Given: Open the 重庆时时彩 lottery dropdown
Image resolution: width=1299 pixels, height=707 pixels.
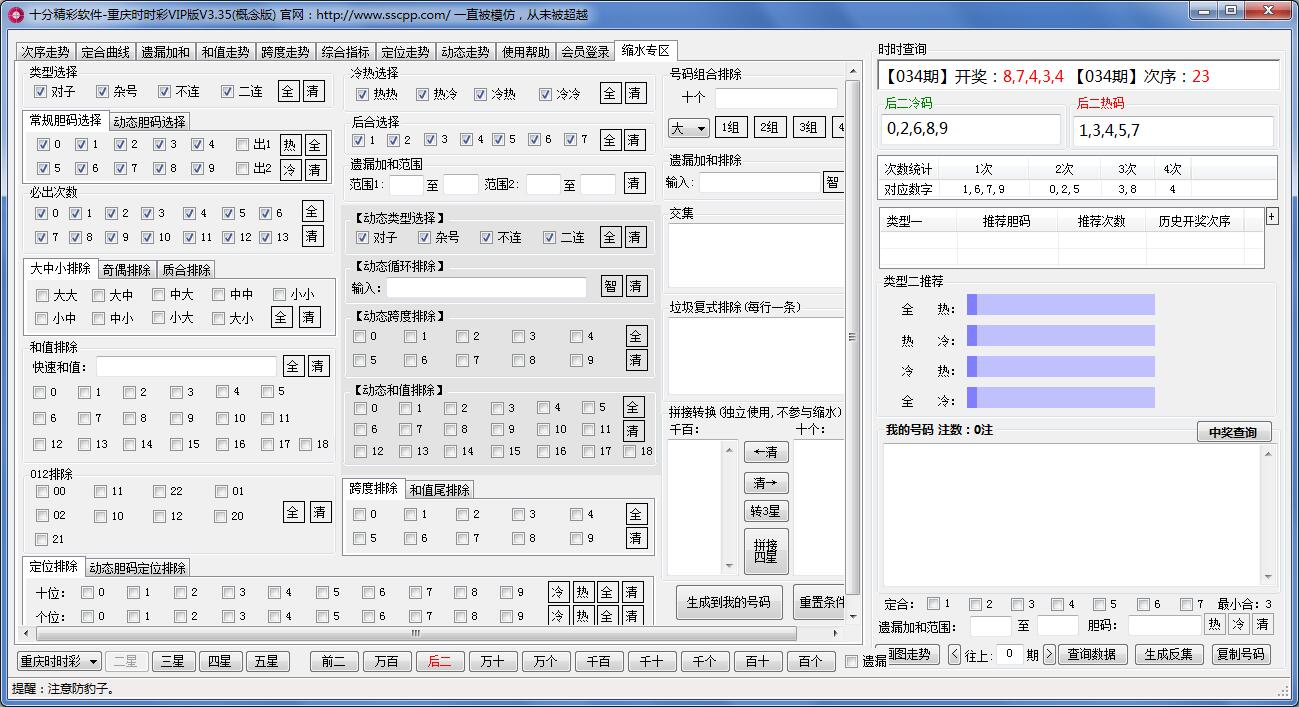Looking at the screenshot, I should click(x=60, y=661).
